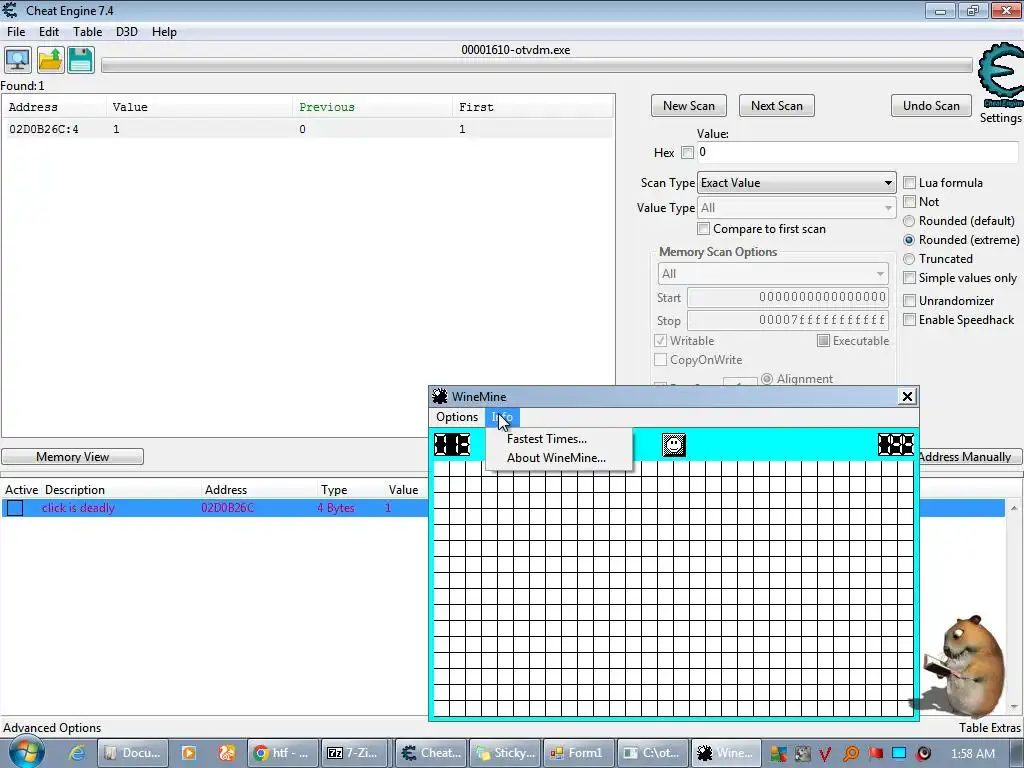
Task: Open the UC Browser taskbar icon
Action: click(x=226, y=754)
